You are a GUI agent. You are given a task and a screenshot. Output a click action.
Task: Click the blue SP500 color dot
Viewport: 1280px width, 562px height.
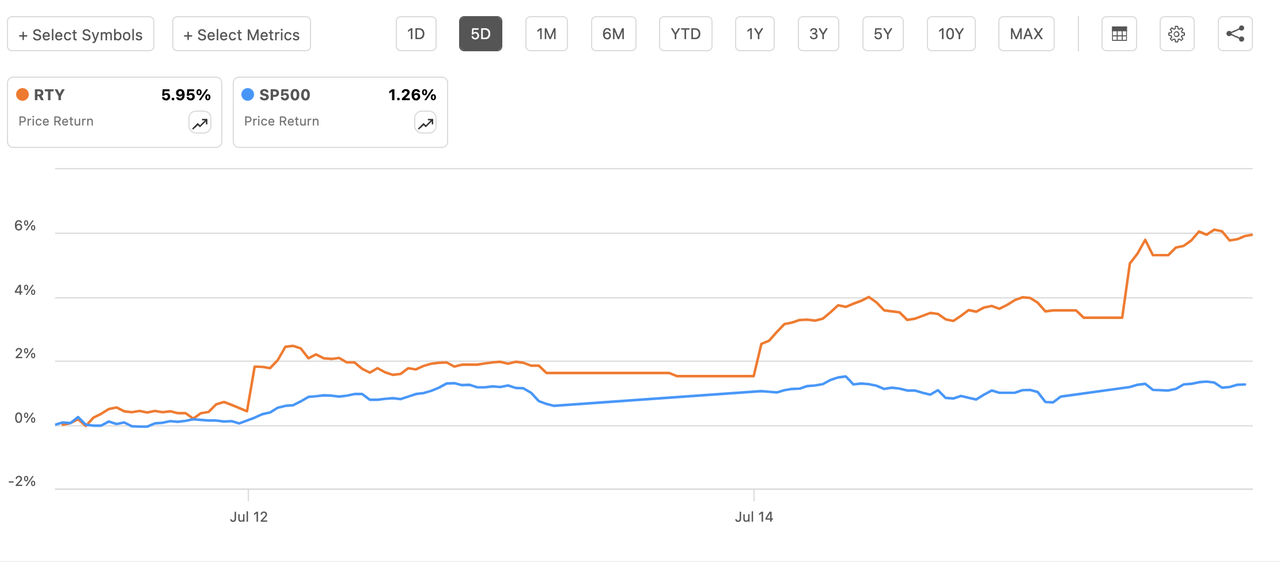(248, 95)
